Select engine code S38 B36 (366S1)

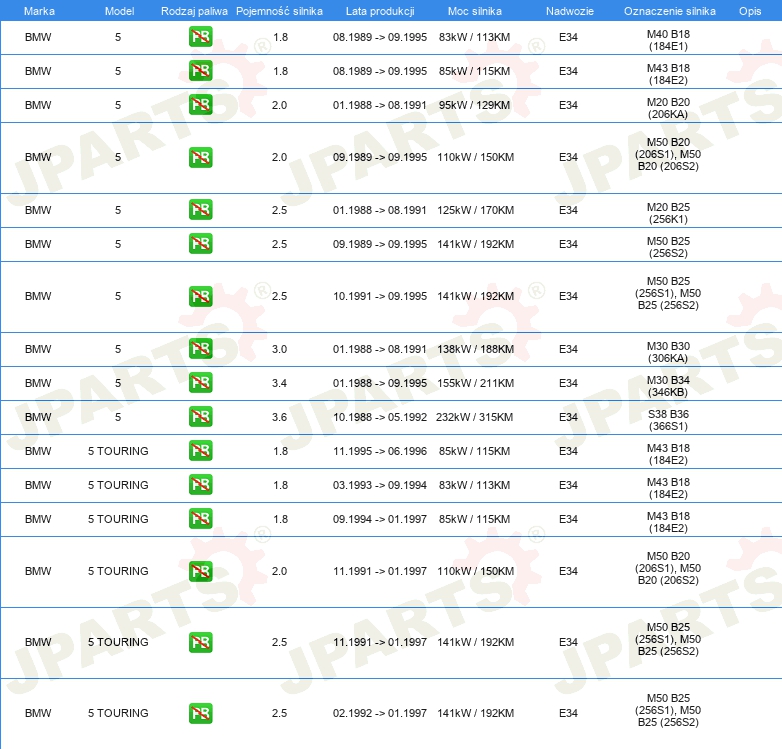[668, 420]
